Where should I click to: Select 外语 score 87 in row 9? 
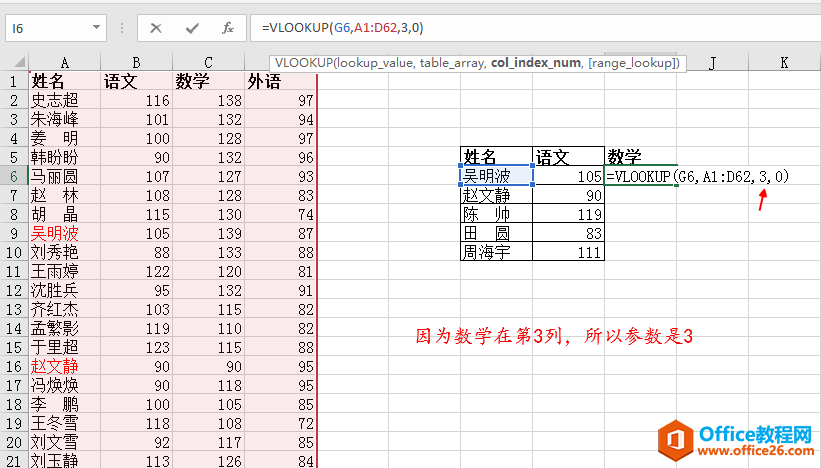click(280, 233)
